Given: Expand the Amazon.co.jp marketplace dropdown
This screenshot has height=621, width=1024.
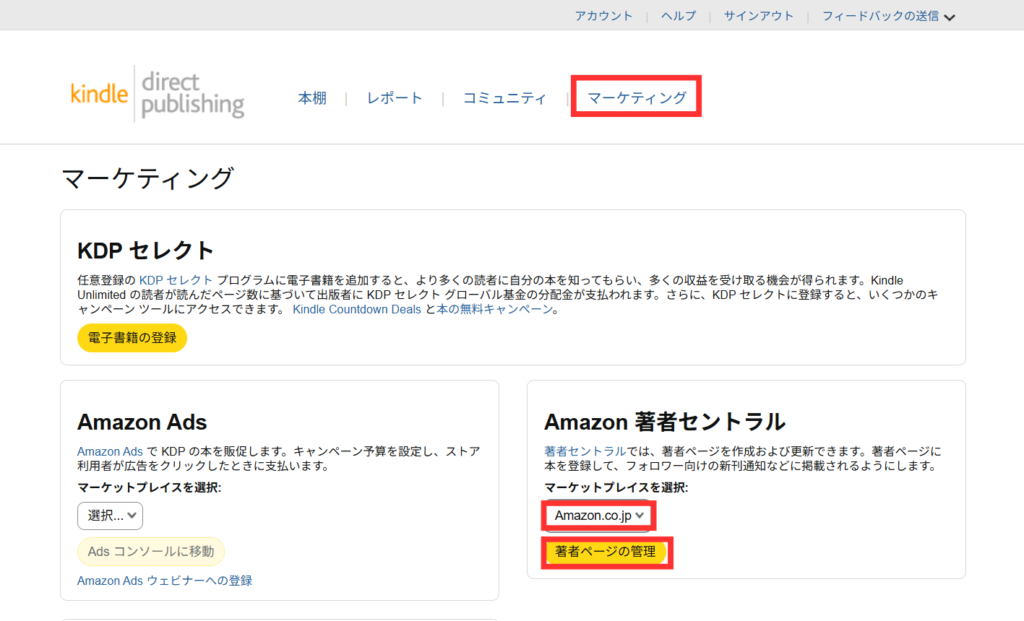Looking at the screenshot, I should 600,515.
